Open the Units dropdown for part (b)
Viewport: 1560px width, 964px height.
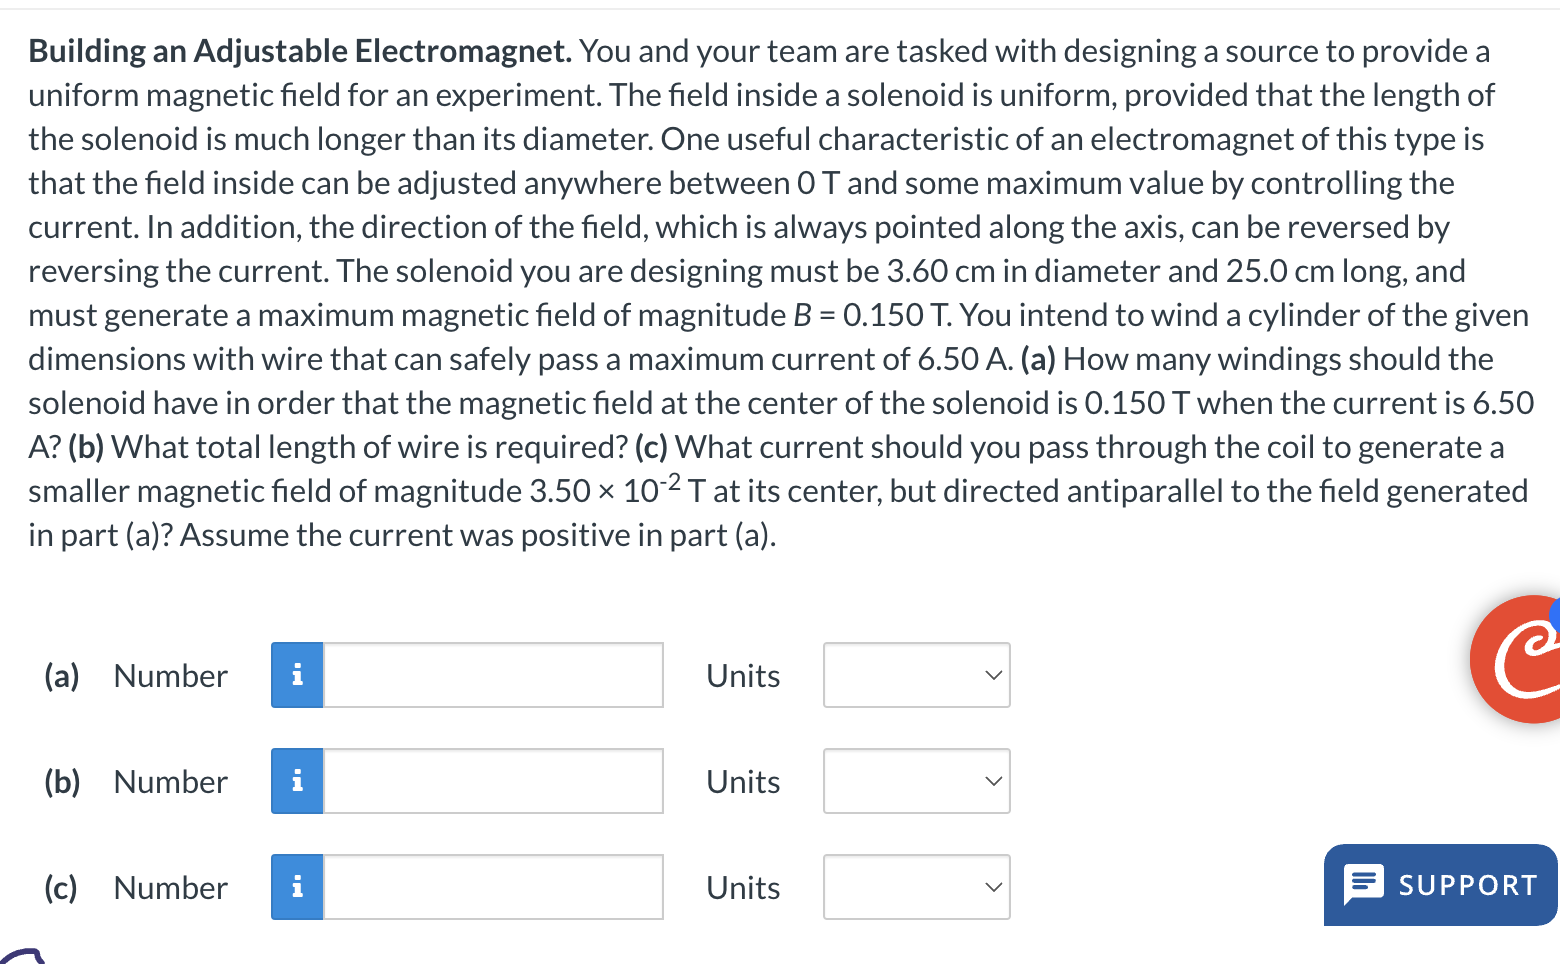916,781
